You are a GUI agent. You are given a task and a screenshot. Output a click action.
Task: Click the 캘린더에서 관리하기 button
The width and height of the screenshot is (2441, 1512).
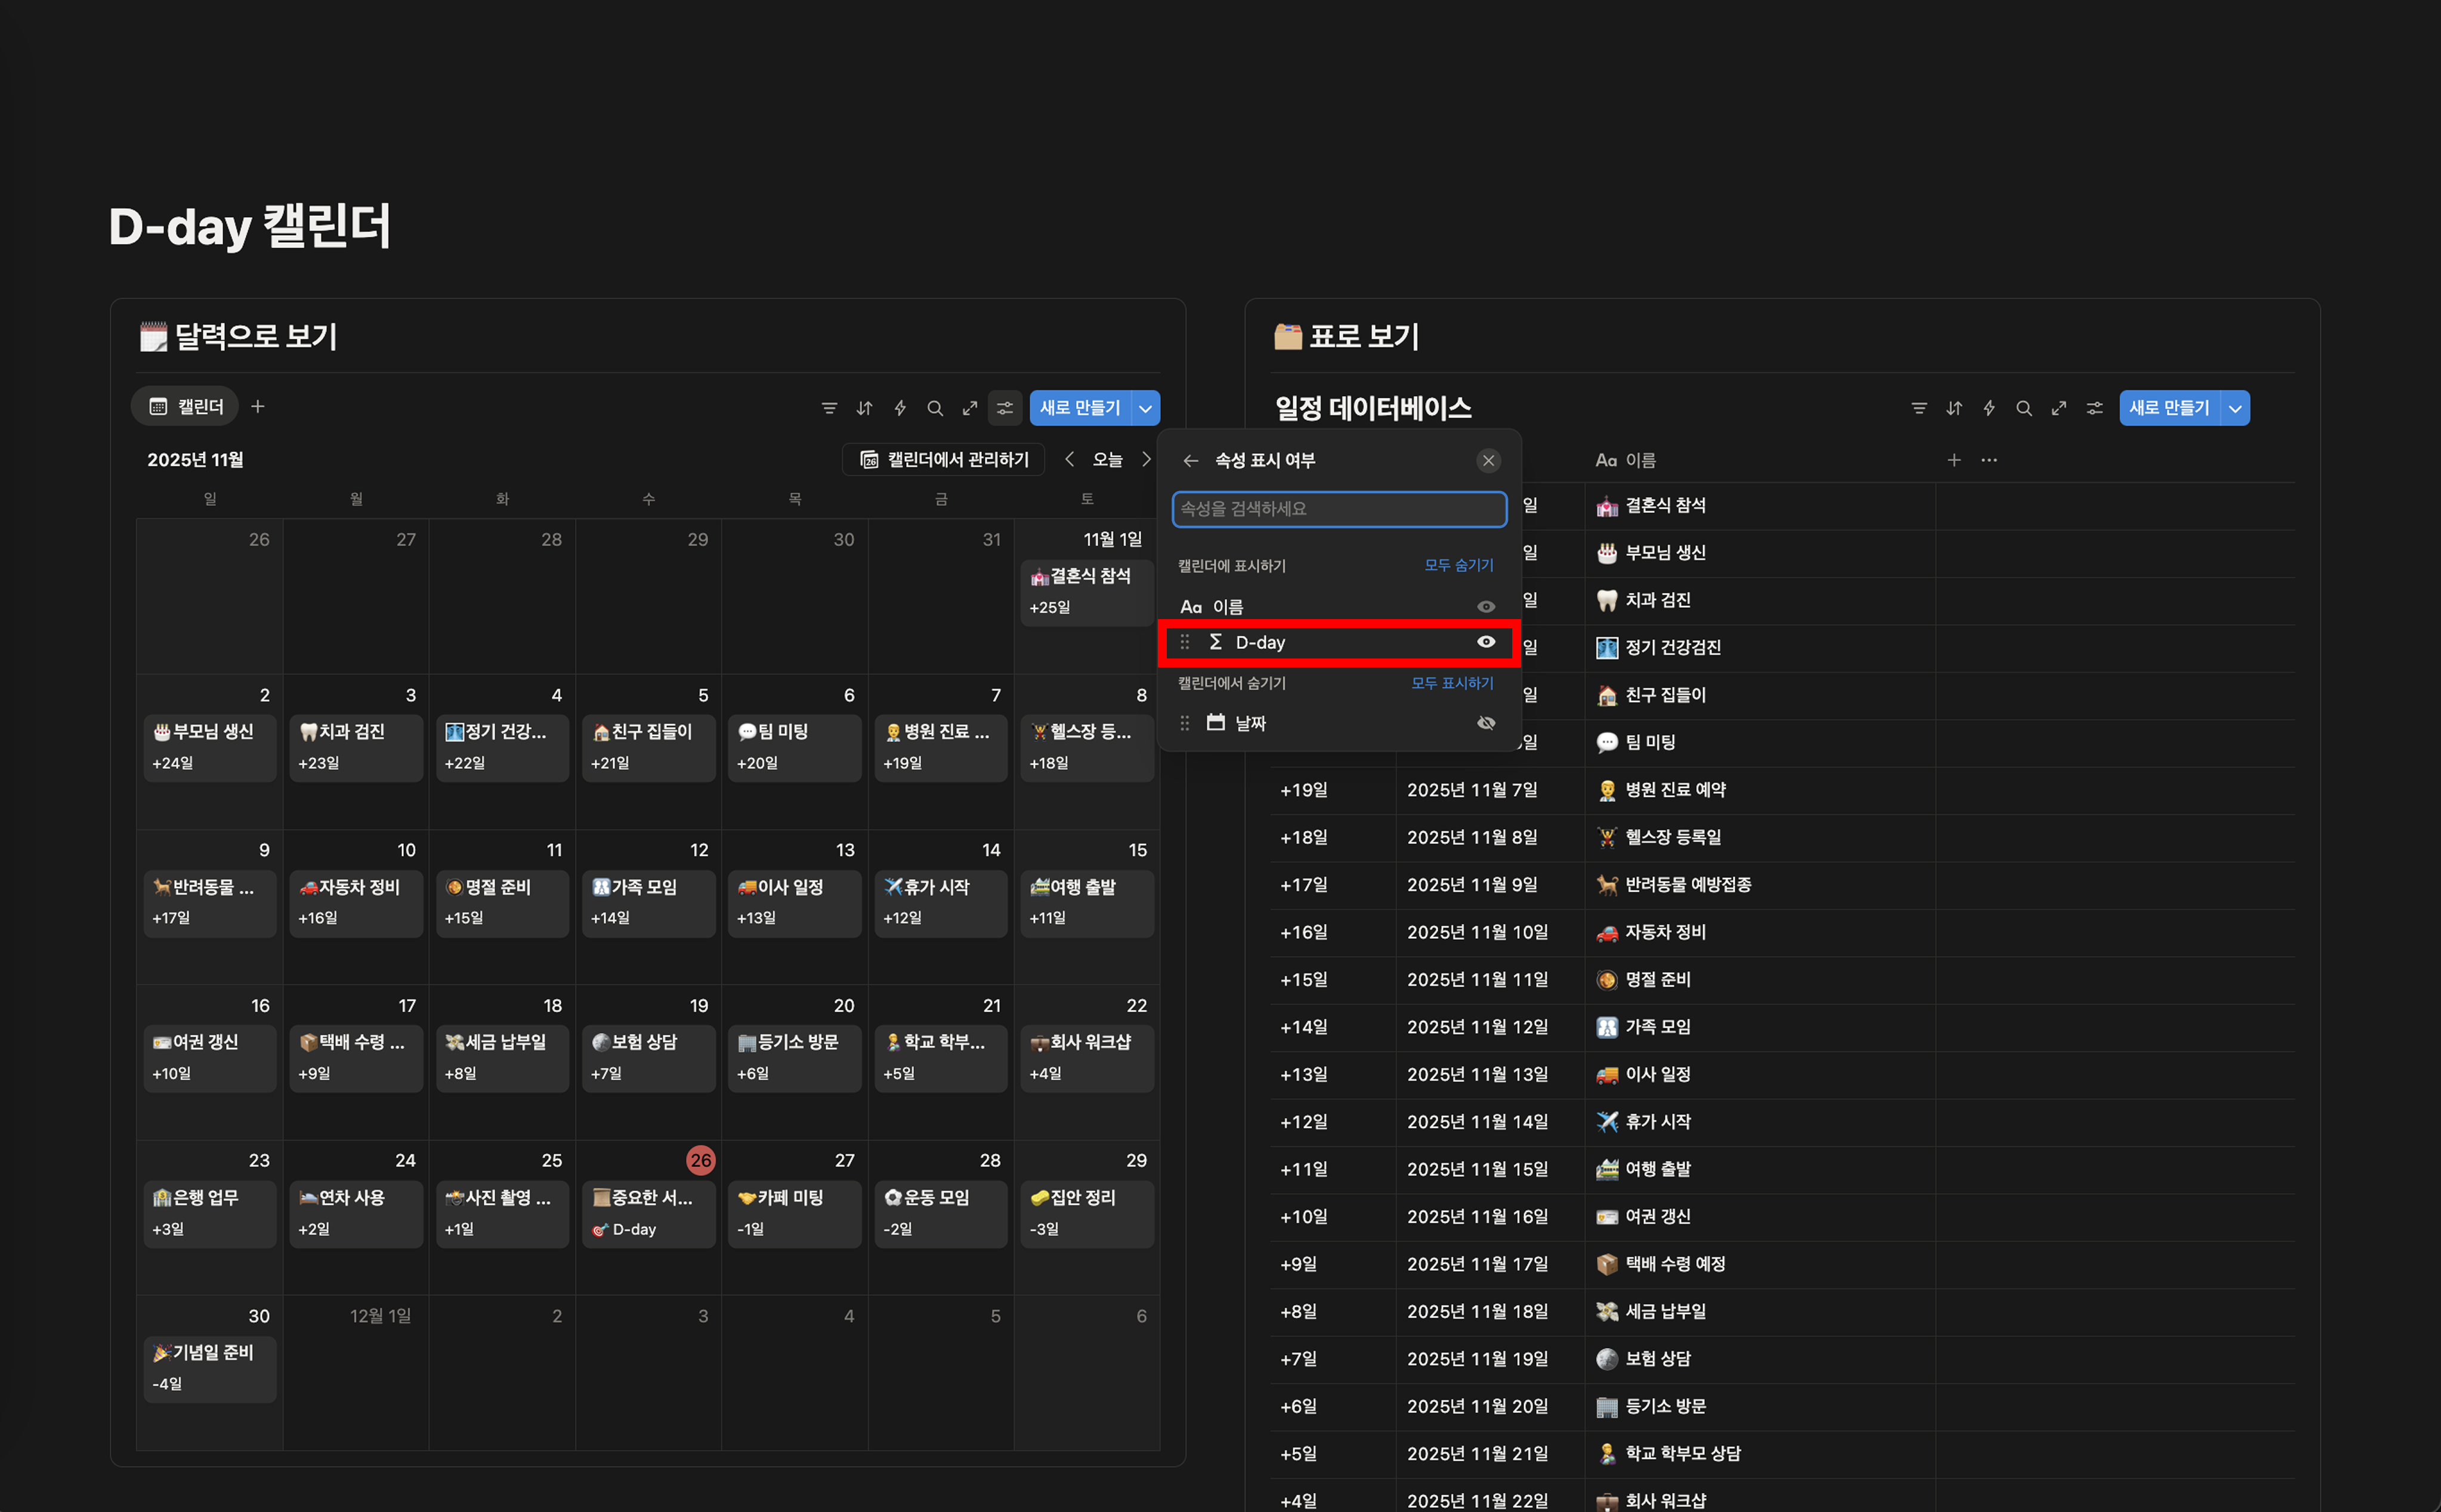click(944, 460)
